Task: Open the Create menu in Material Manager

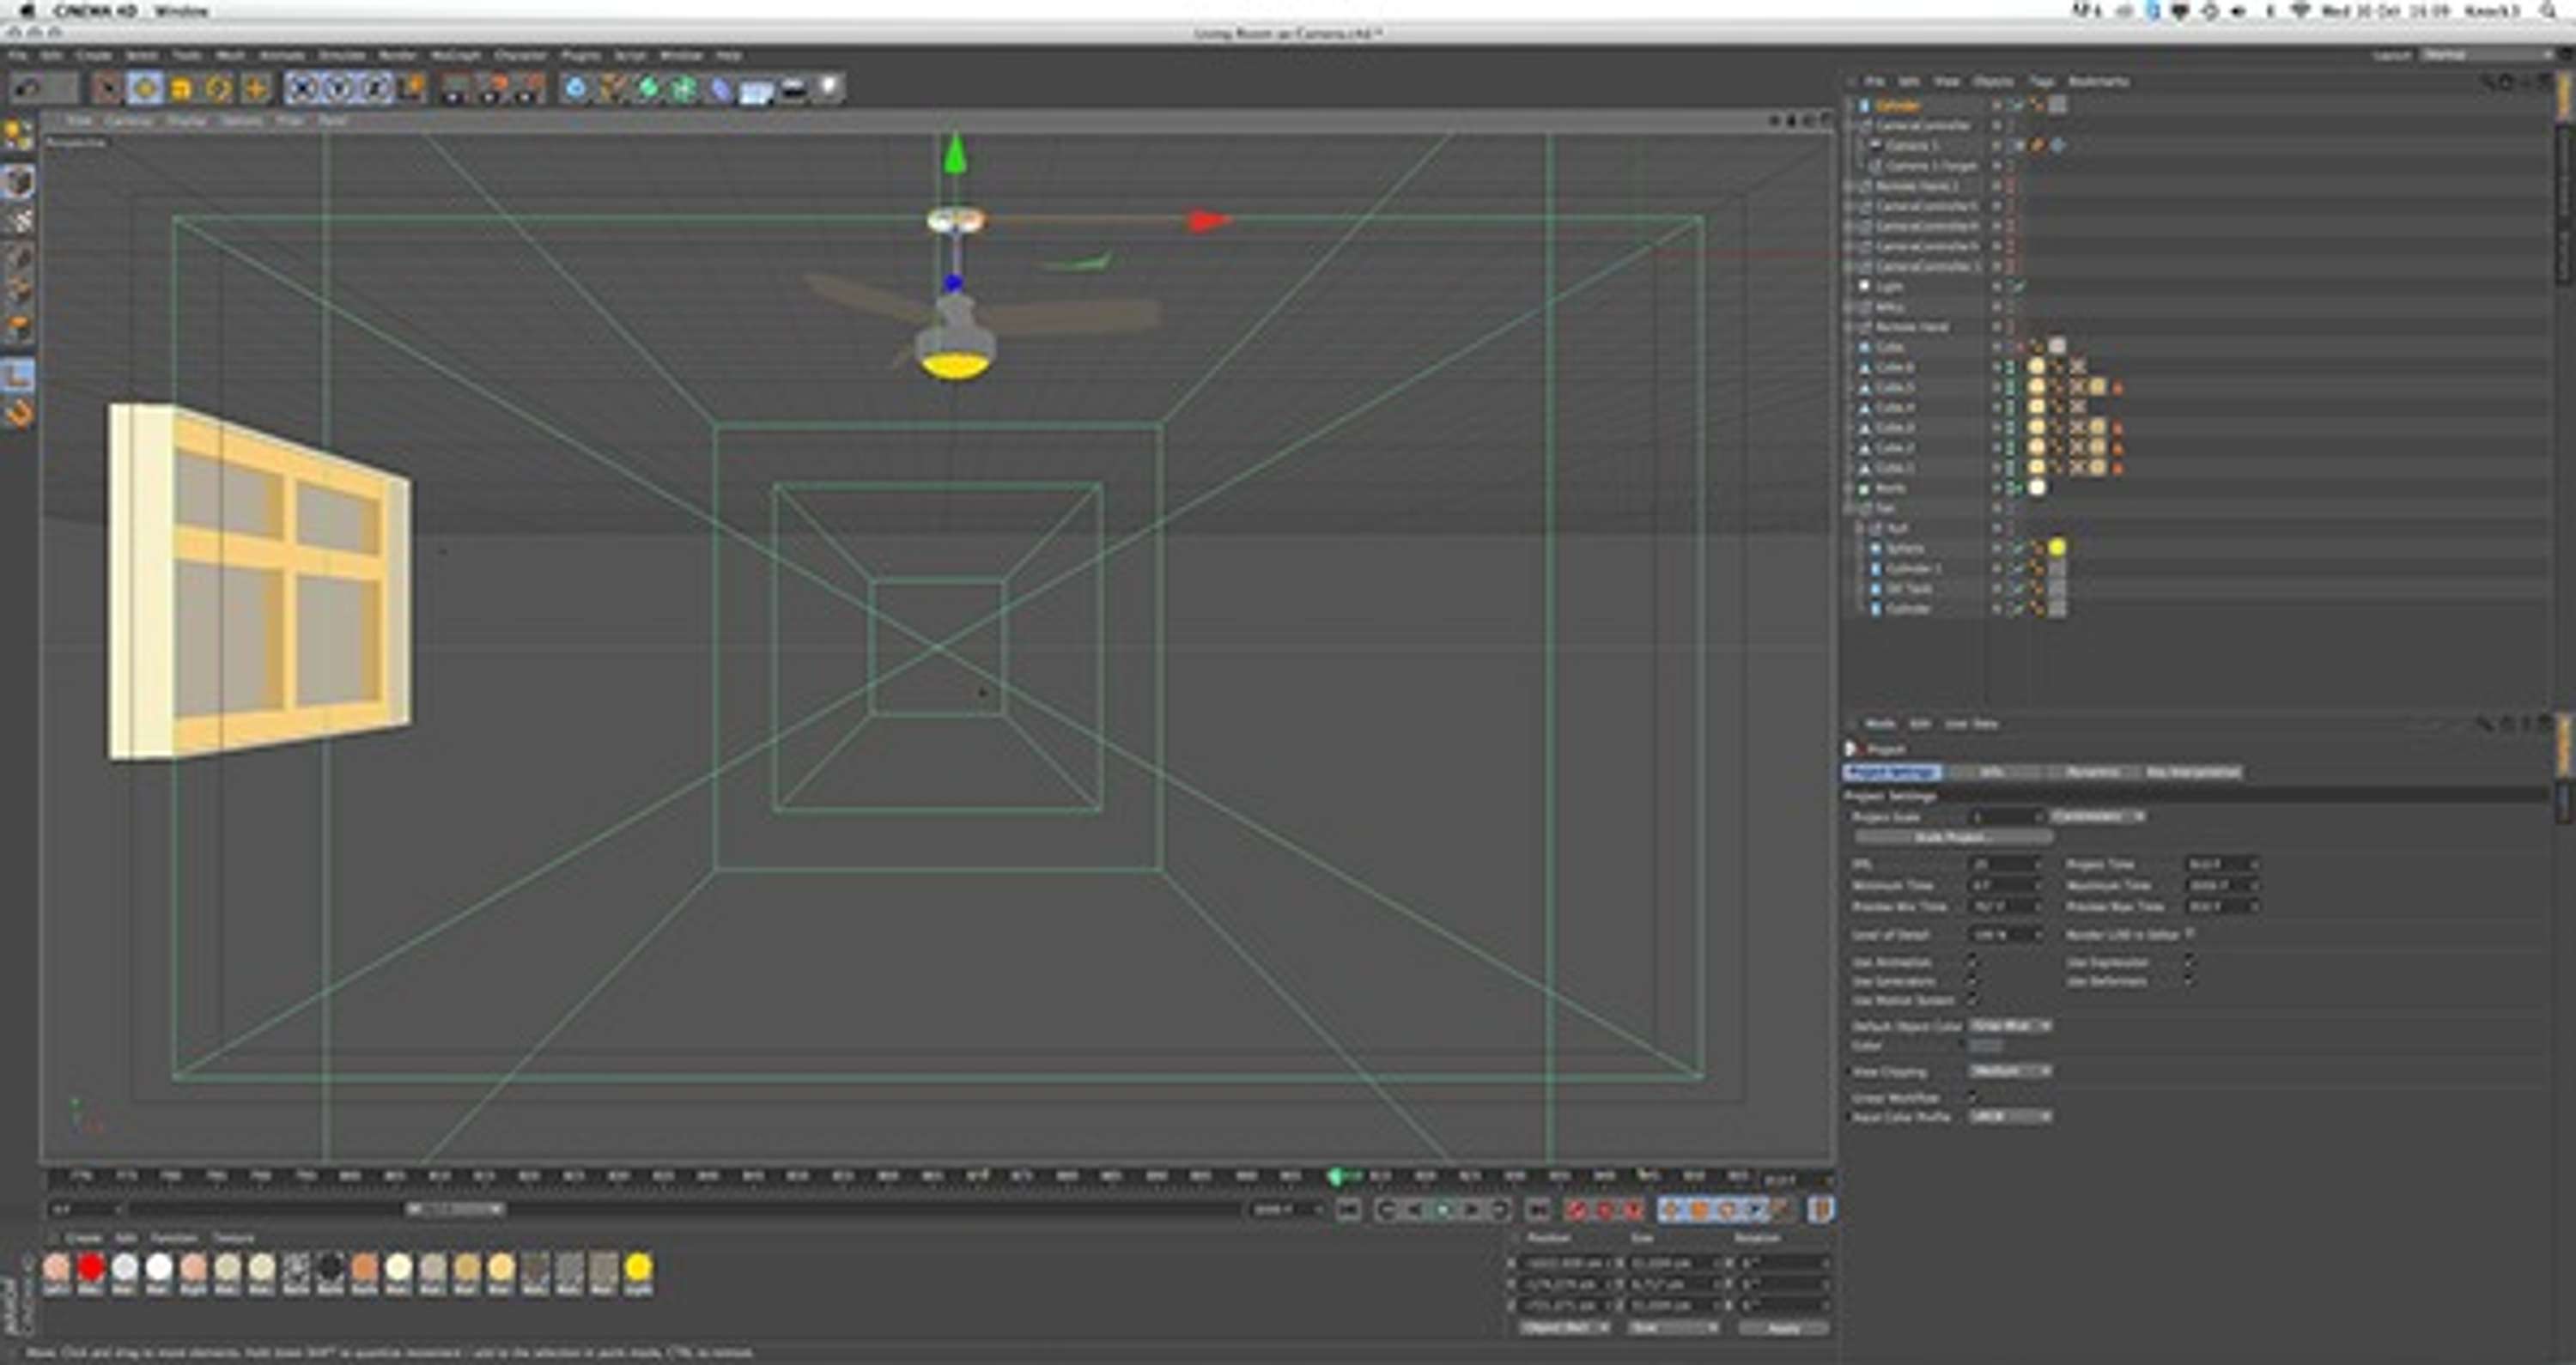Action: [83, 1238]
